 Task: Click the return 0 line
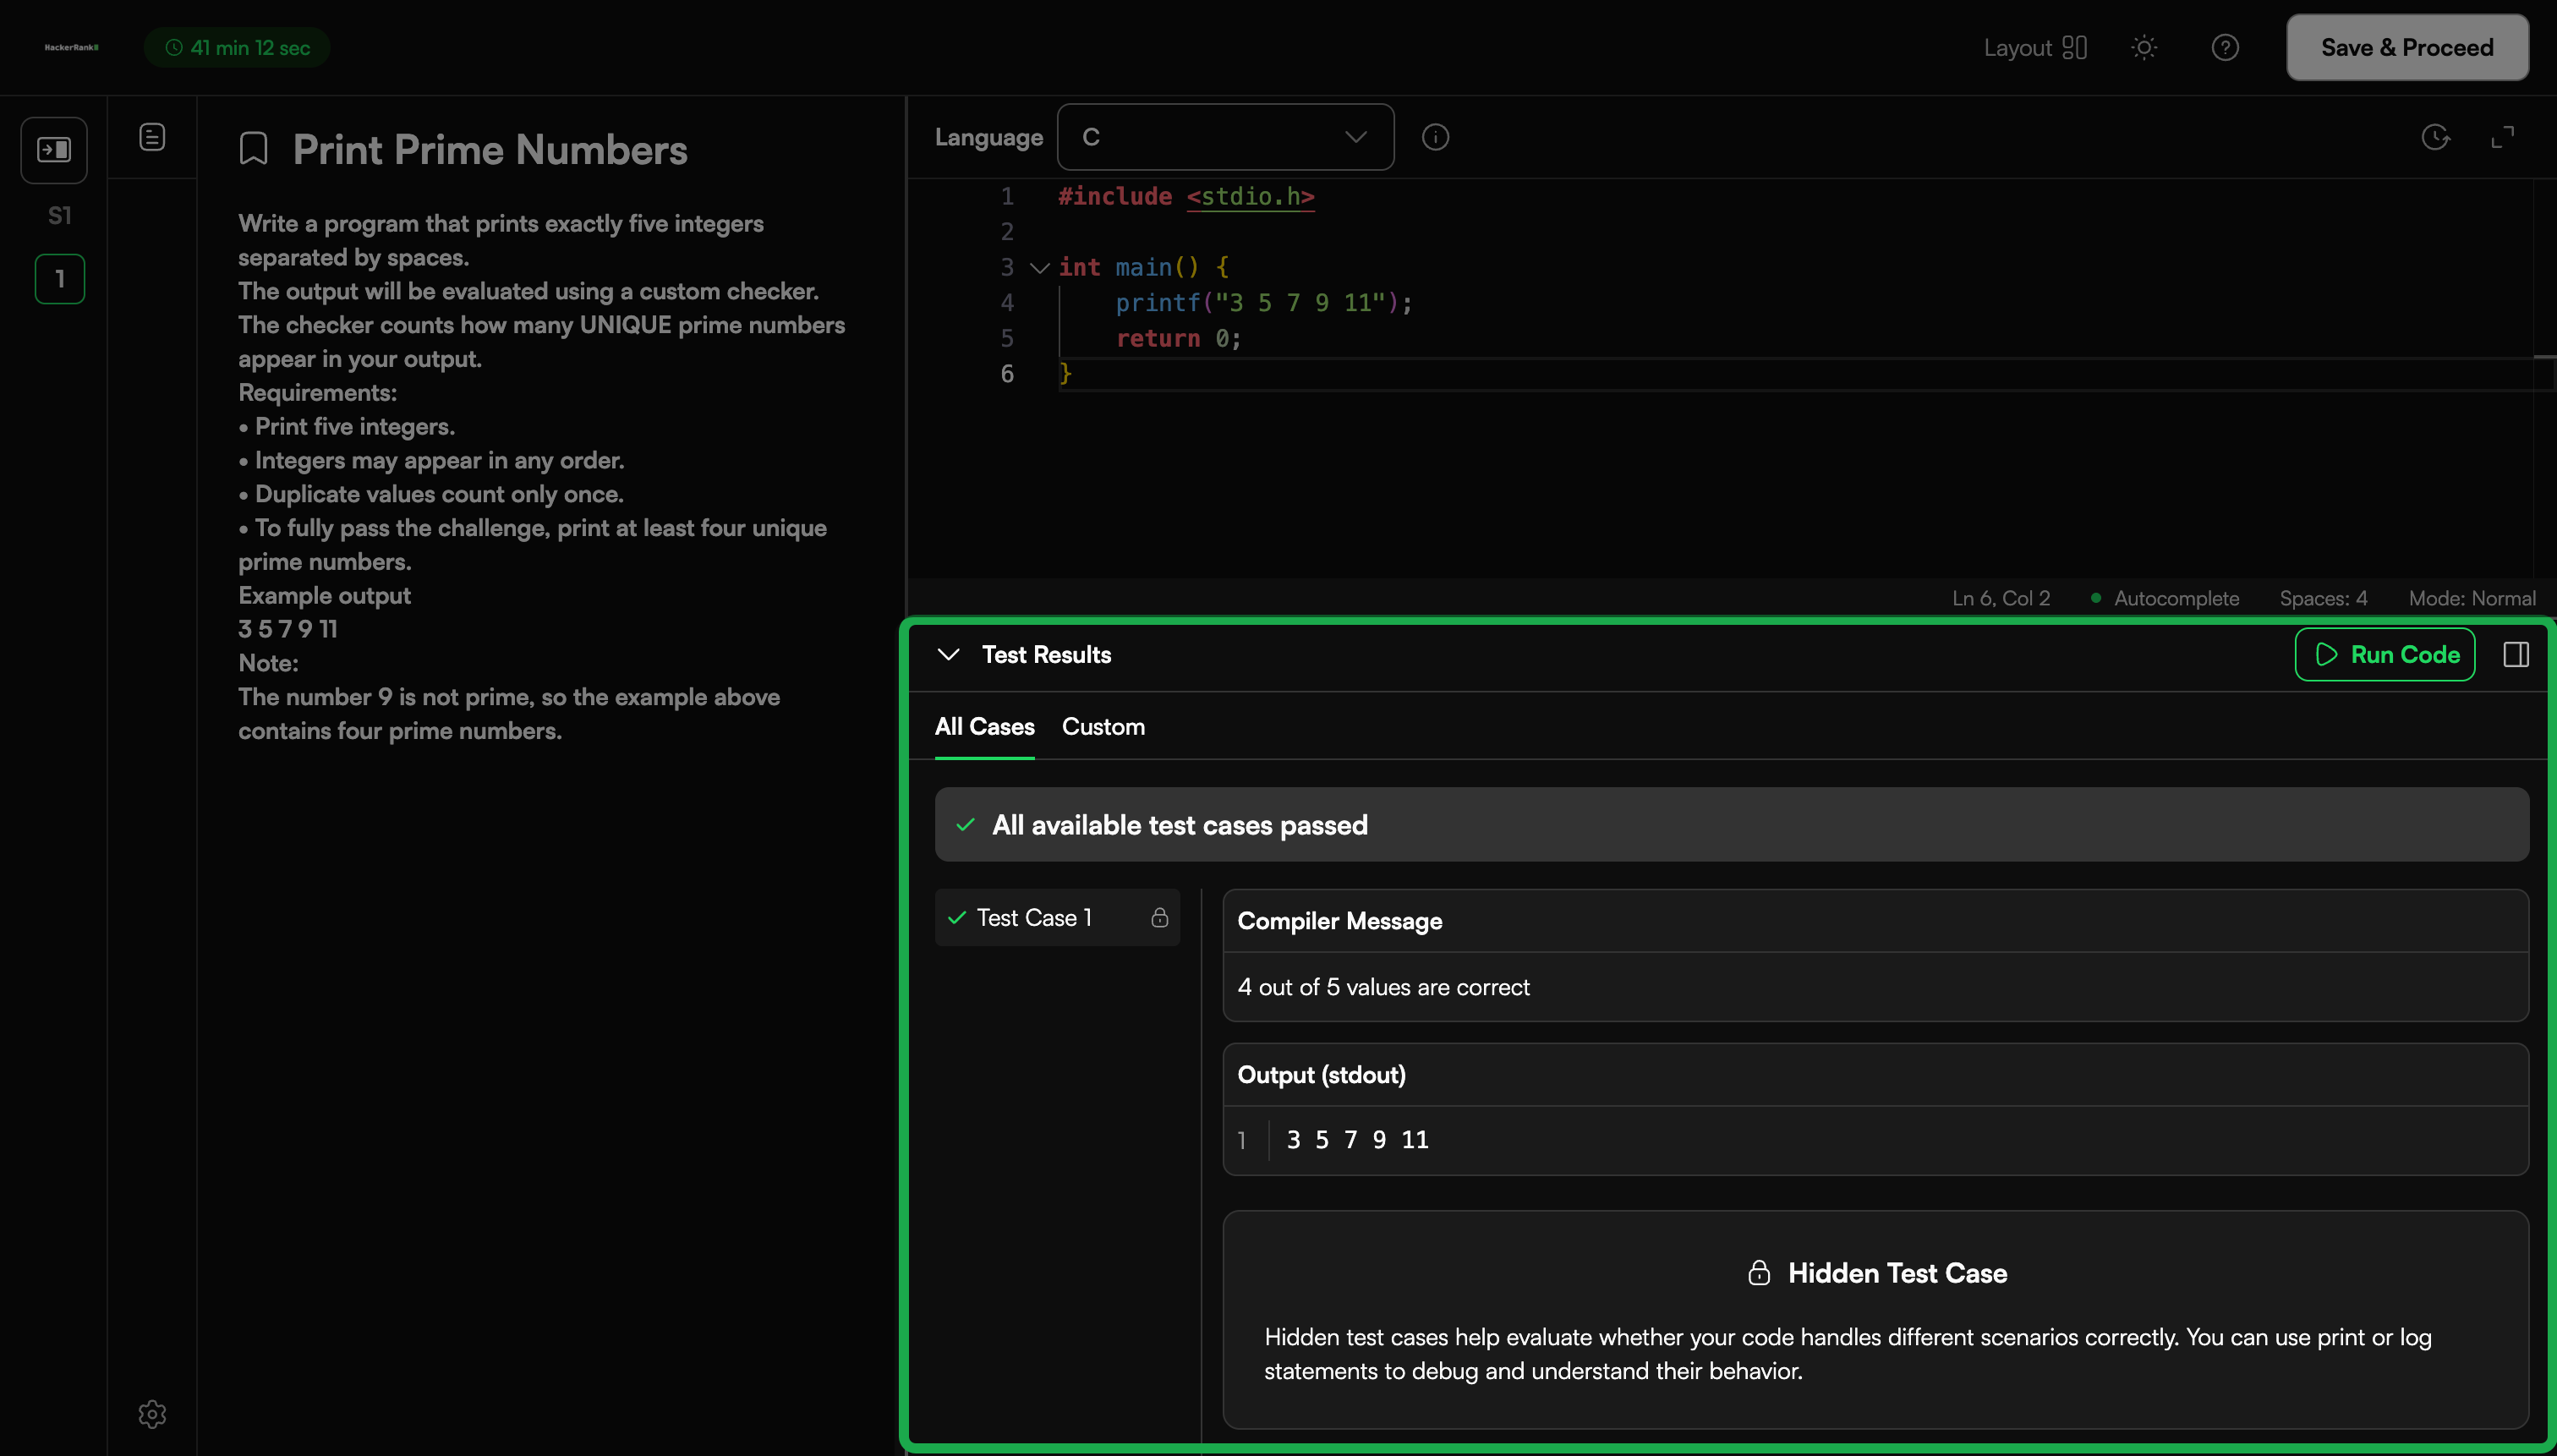1178,338
